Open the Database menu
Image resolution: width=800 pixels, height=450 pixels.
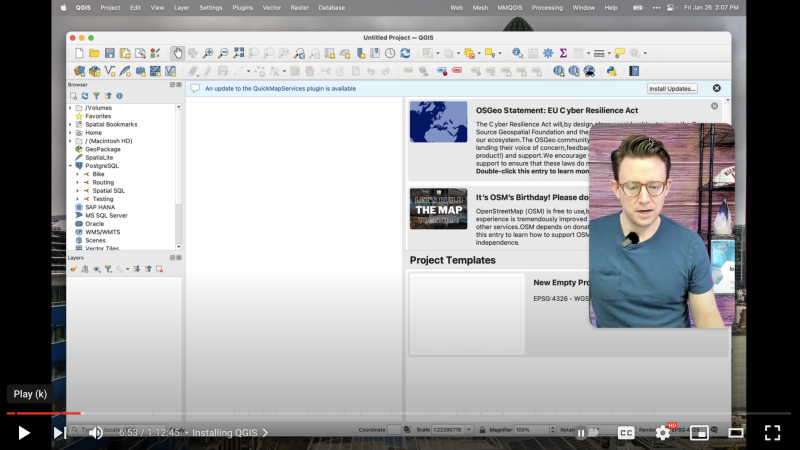coord(332,8)
